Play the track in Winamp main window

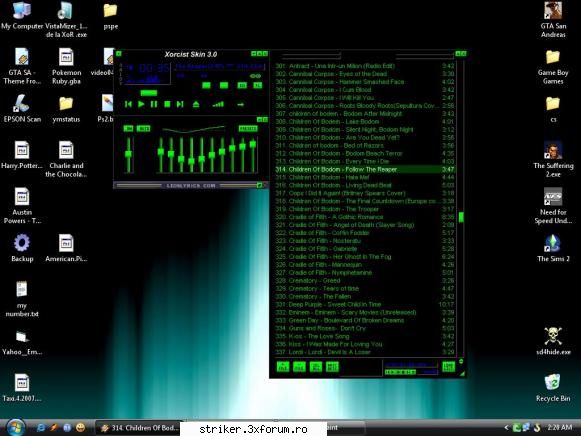pos(141,104)
